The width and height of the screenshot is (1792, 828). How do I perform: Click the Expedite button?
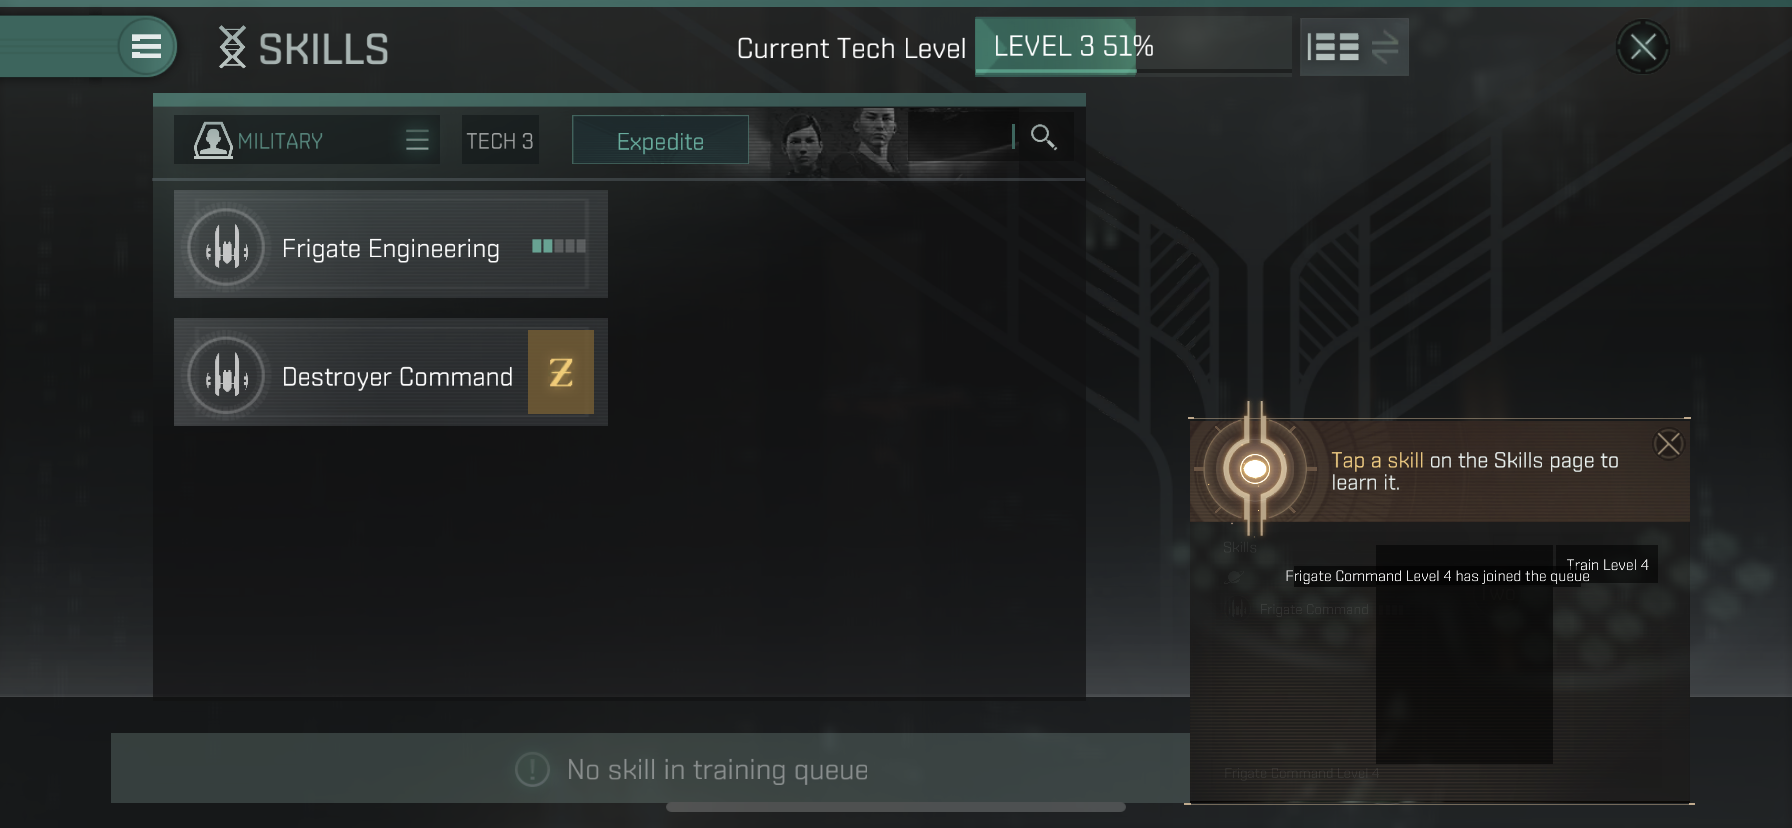pos(660,141)
